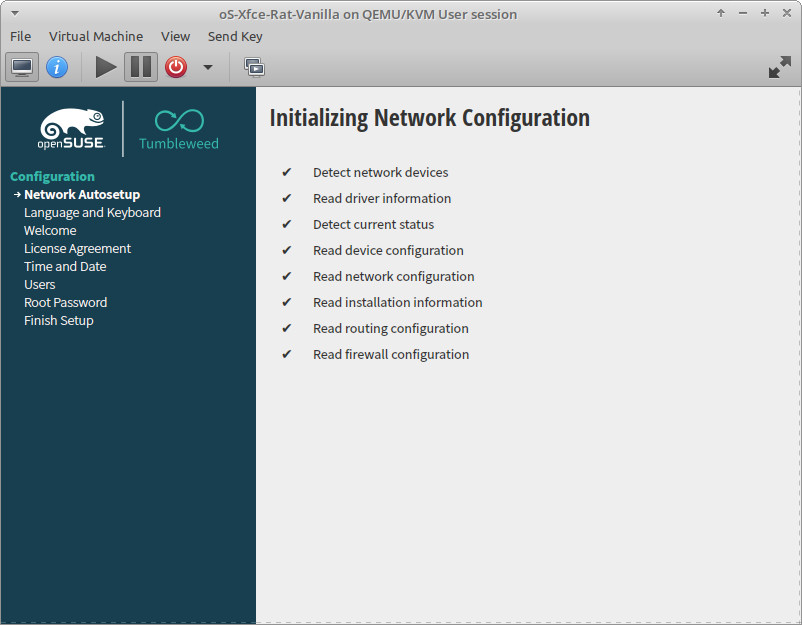Click the openSUSE chameleon logo
The height and width of the screenshot is (625, 802).
click(72, 128)
